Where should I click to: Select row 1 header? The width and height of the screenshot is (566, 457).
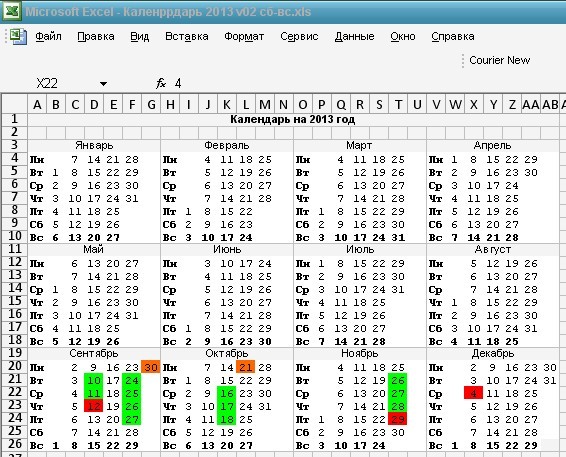click(x=14, y=119)
